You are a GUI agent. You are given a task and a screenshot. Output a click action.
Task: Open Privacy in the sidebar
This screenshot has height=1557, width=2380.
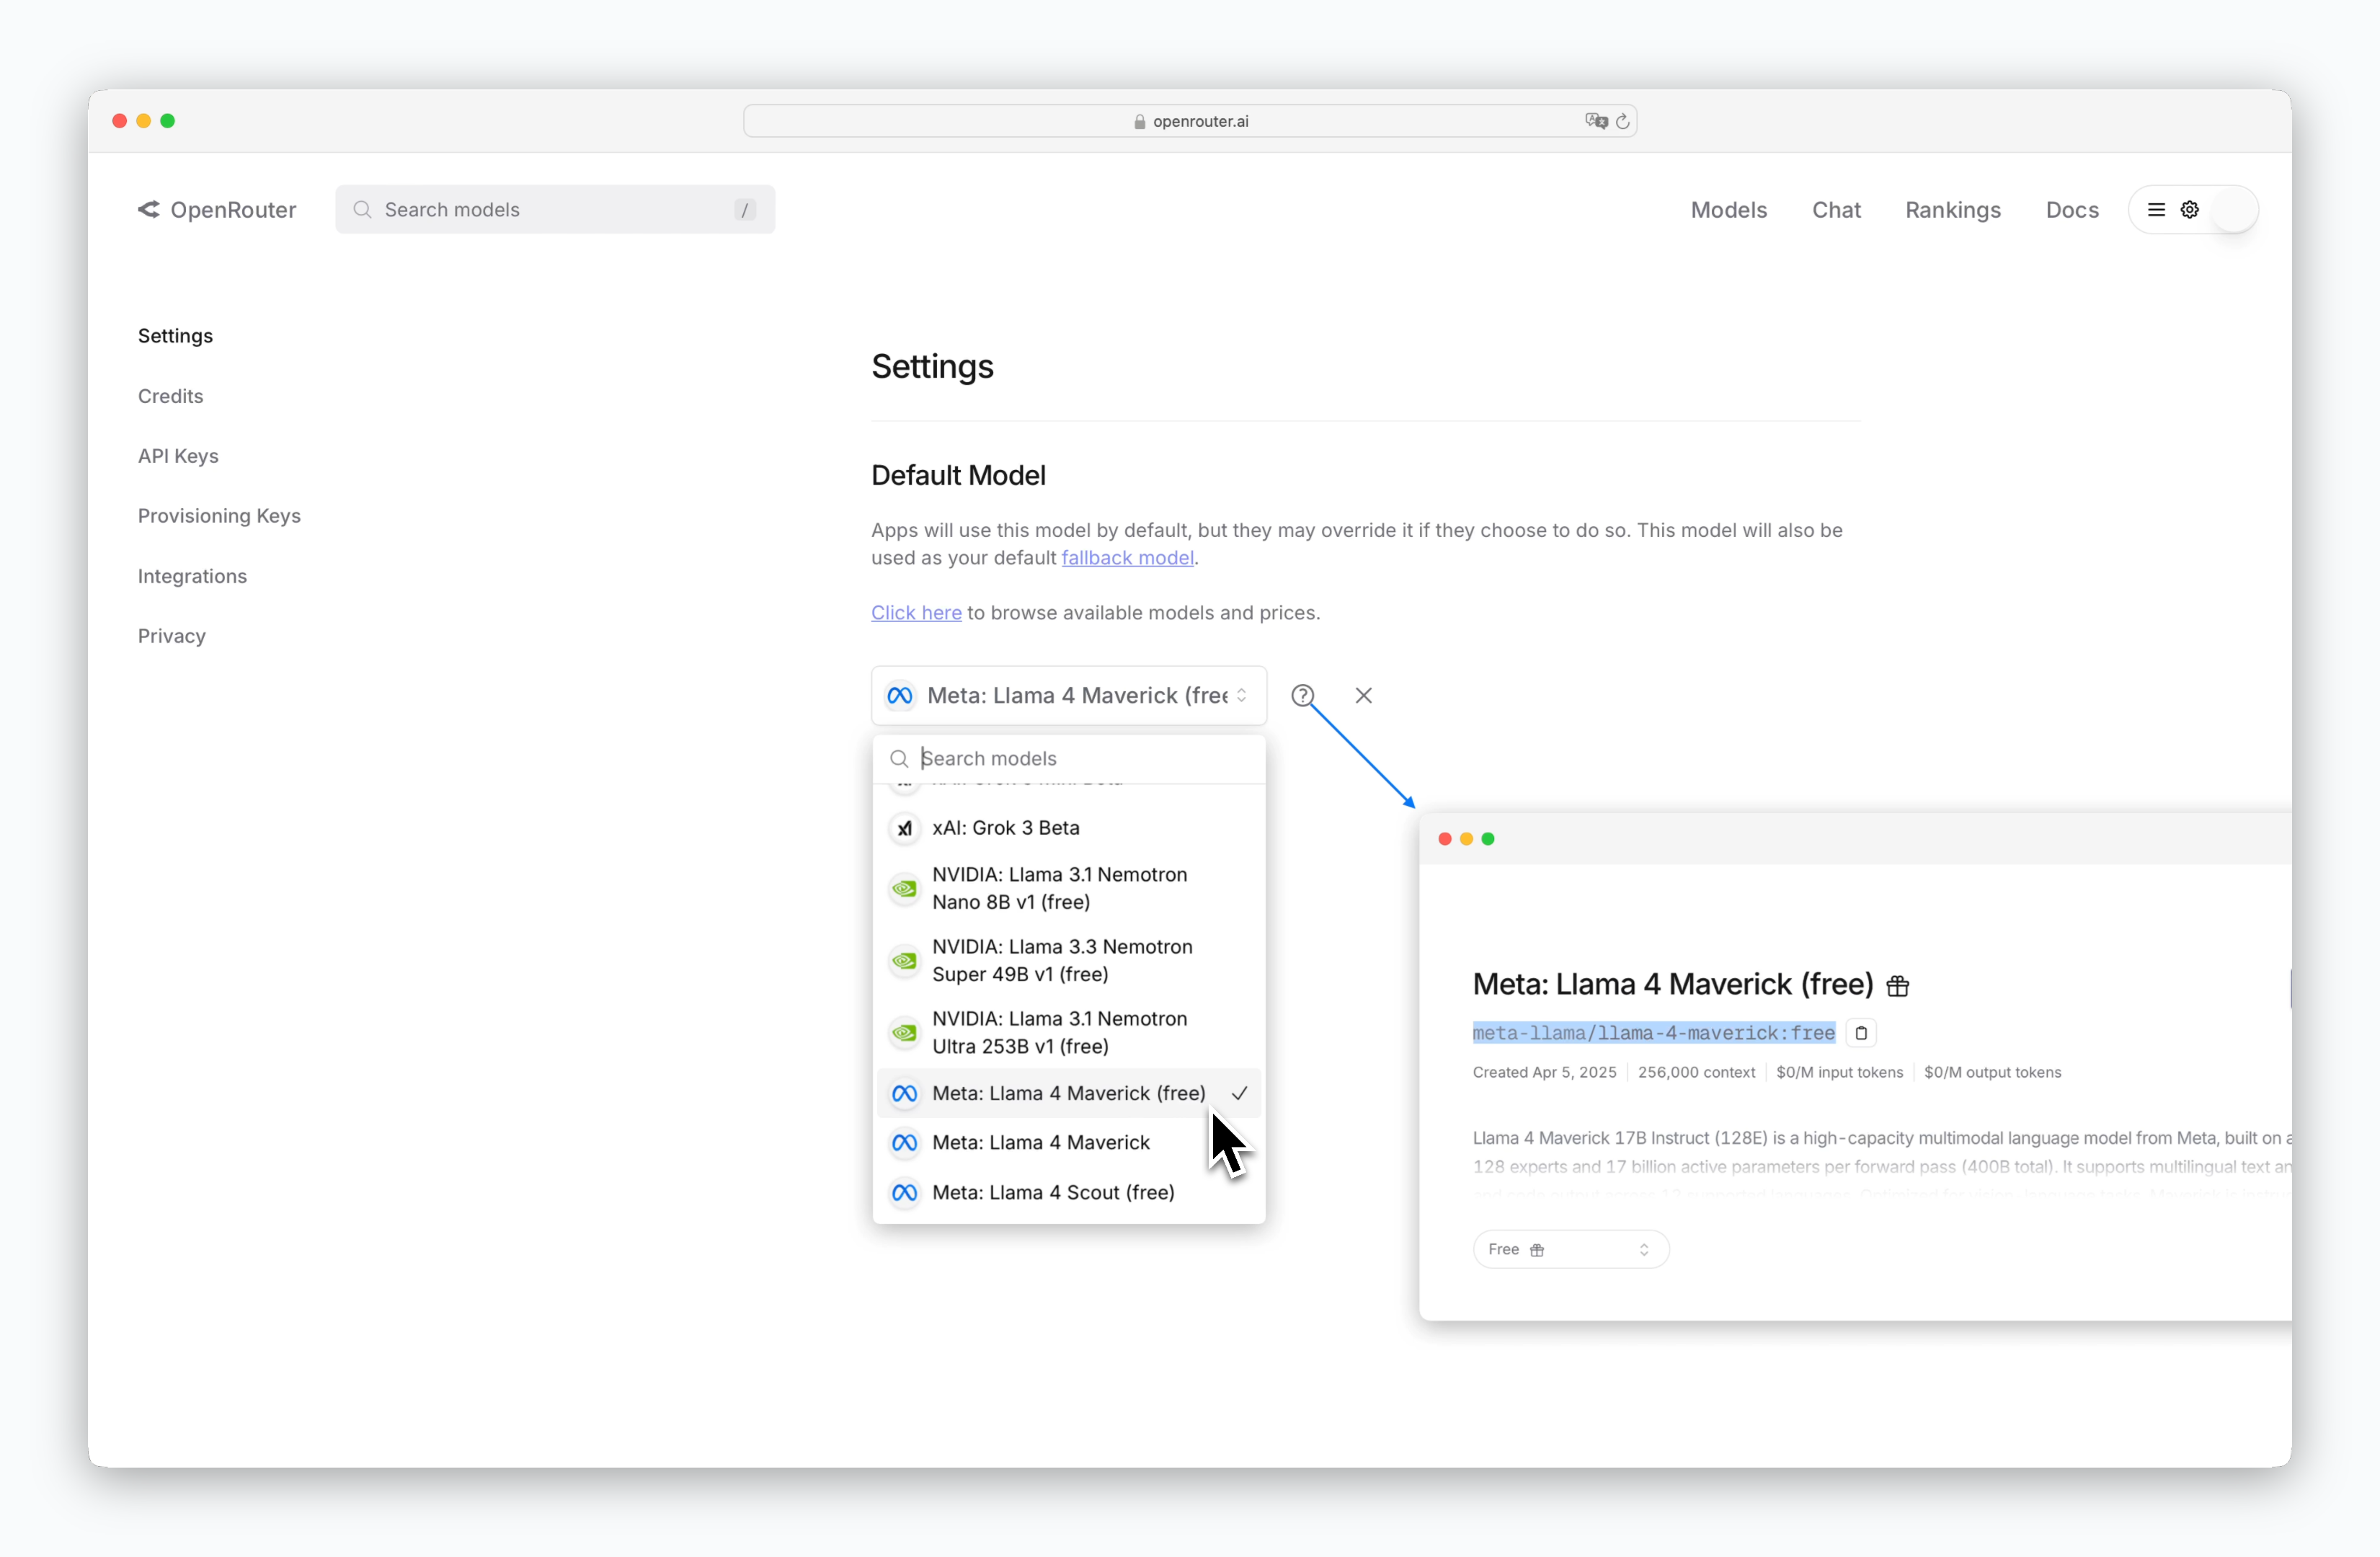[x=172, y=636]
